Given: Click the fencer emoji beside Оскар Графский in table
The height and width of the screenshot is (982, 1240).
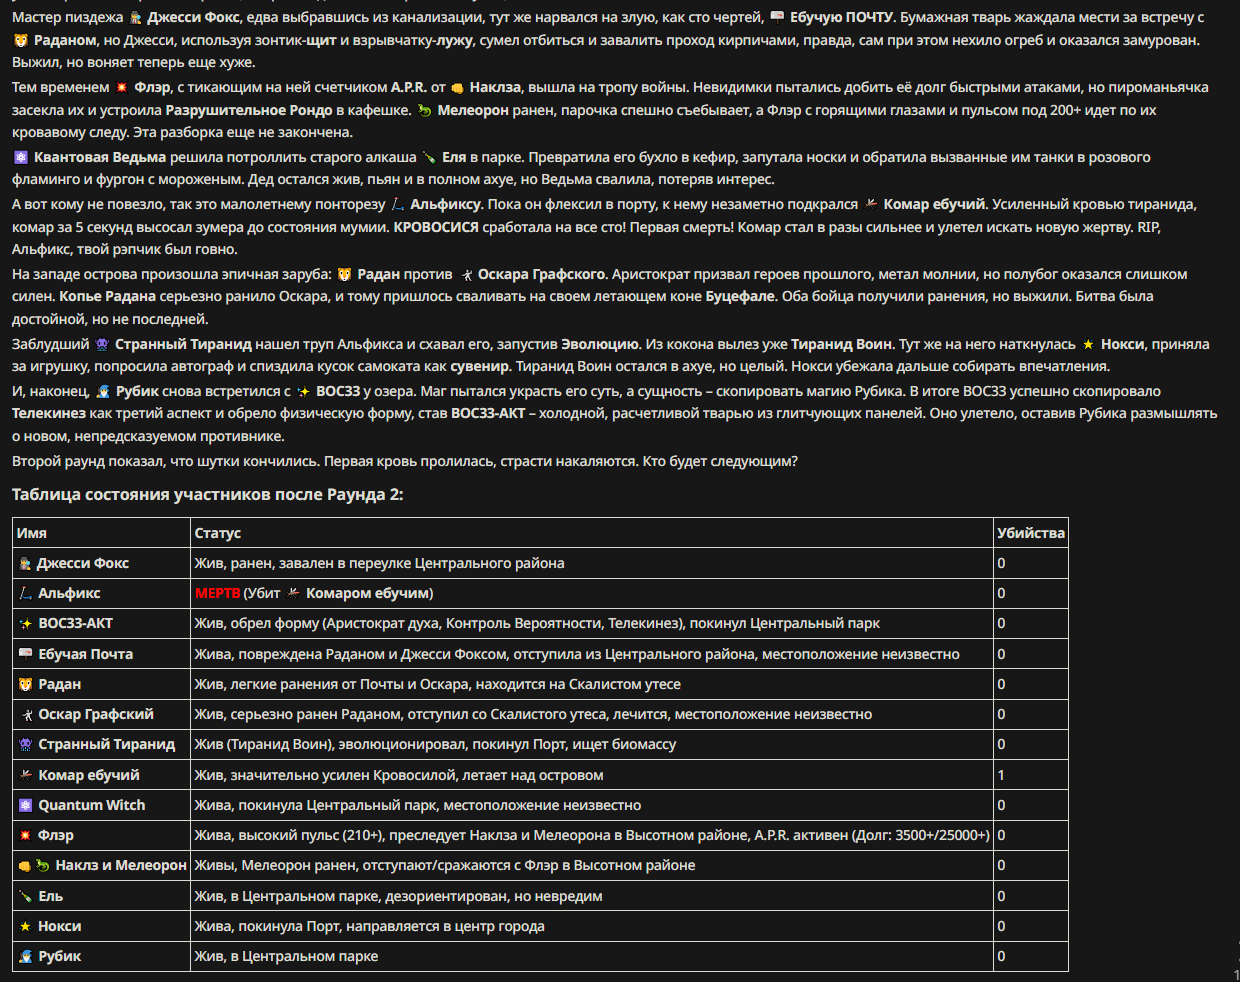Looking at the screenshot, I should click(x=26, y=715).
